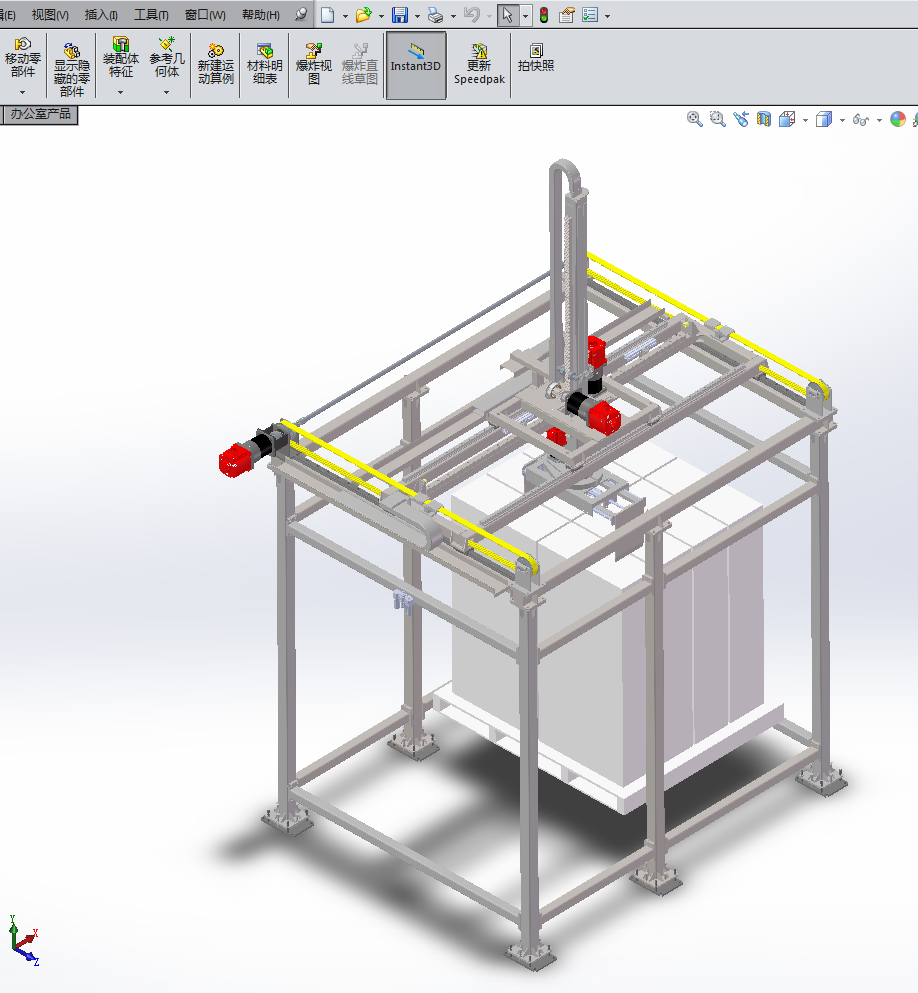918x993 pixels.
Task: Click the Rebuild traffic light icon
Action: pyautogui.click(x=544, y=15)
